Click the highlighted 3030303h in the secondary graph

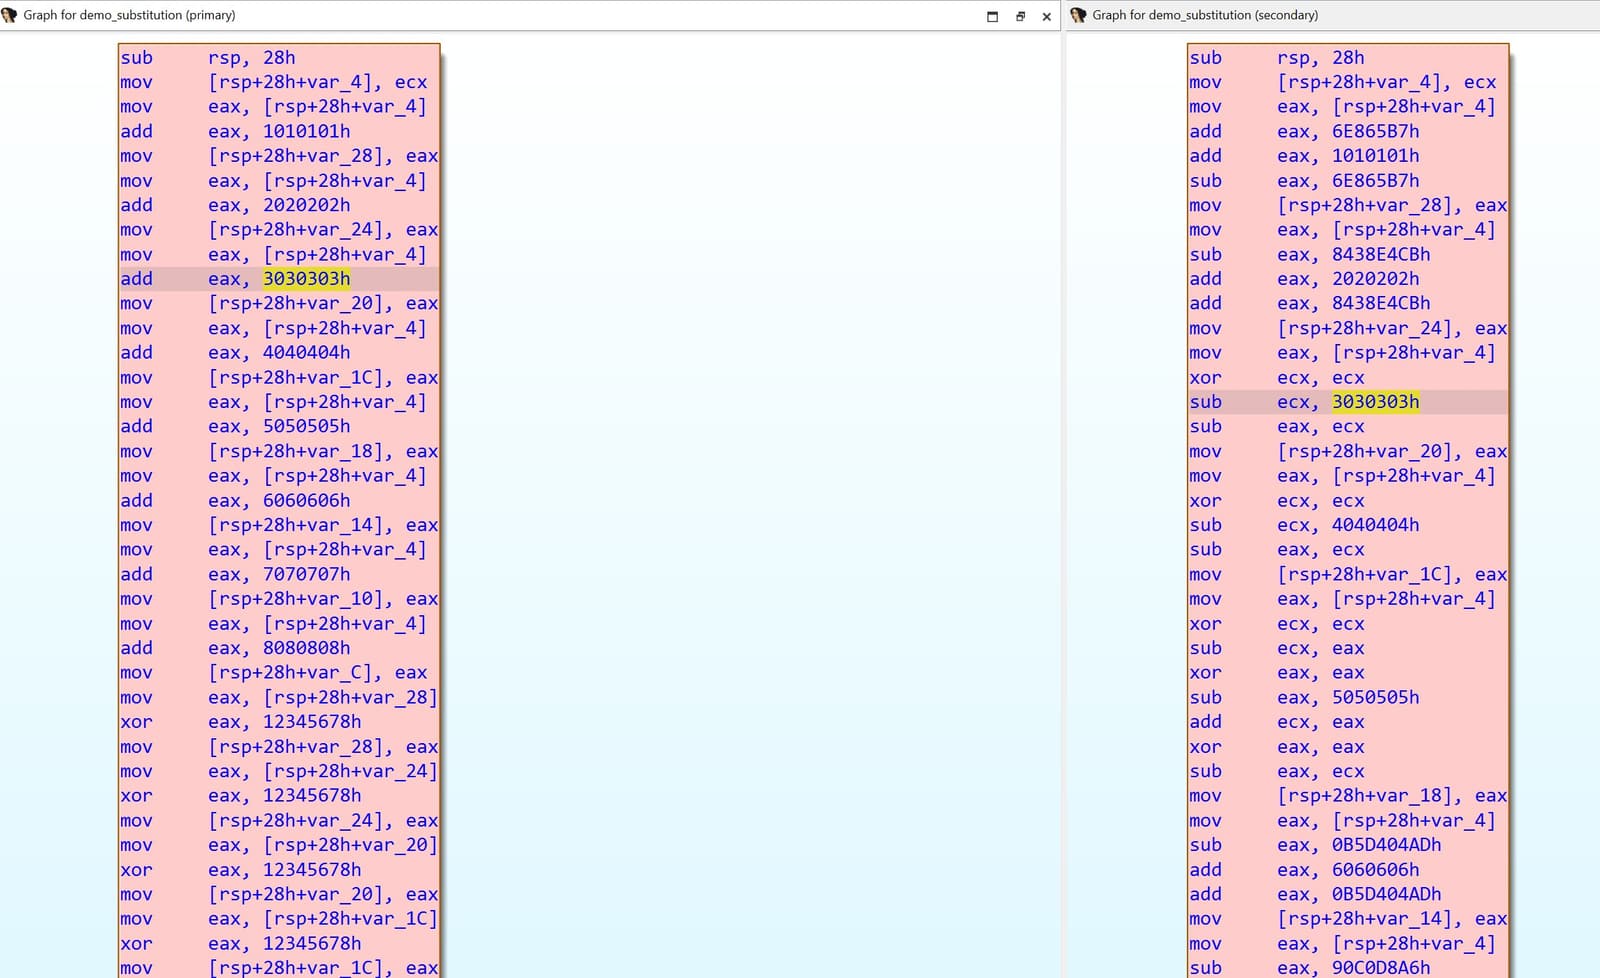tap(1376, 402)
